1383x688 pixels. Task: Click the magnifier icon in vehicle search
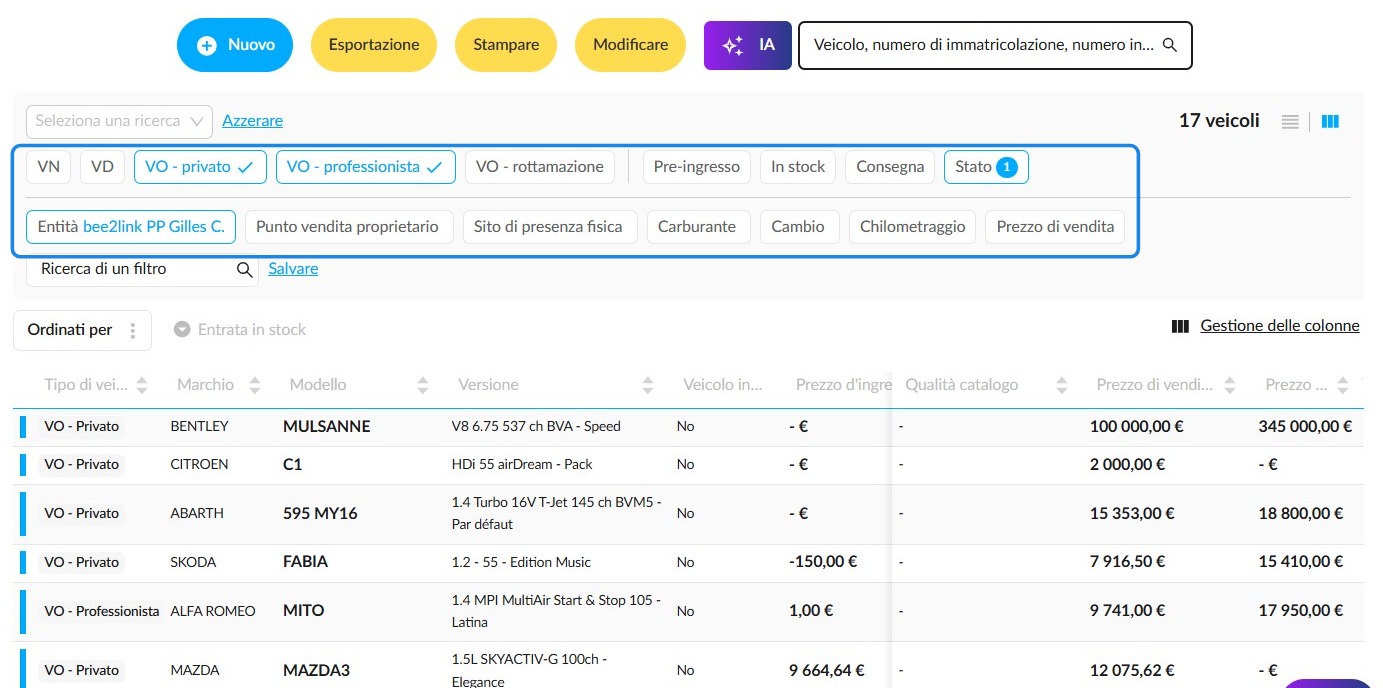1170,45
